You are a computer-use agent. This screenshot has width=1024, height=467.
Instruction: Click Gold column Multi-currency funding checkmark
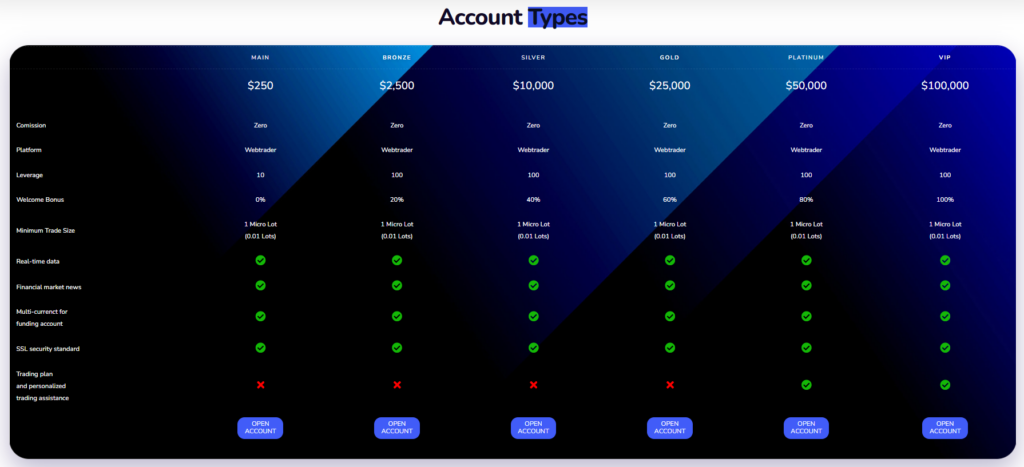[x=670, y=316]
